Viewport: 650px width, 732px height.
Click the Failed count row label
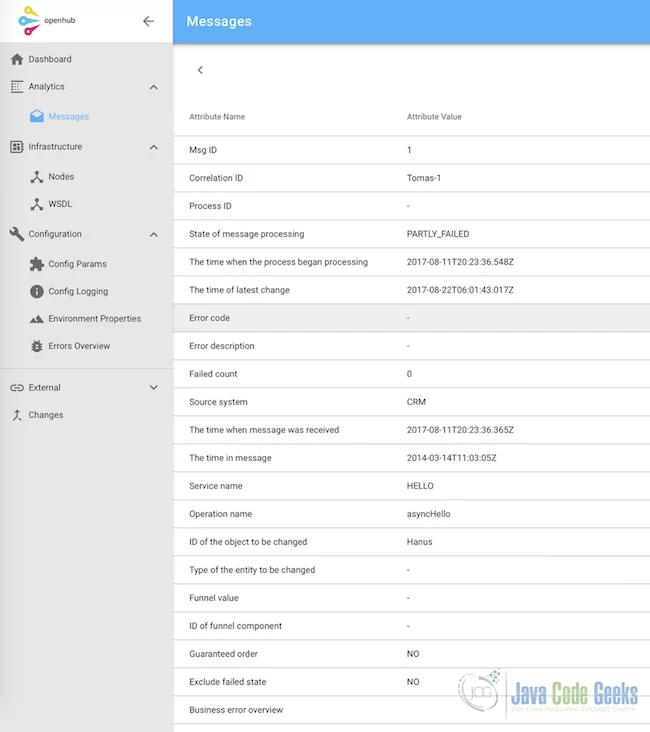point(213,374)
